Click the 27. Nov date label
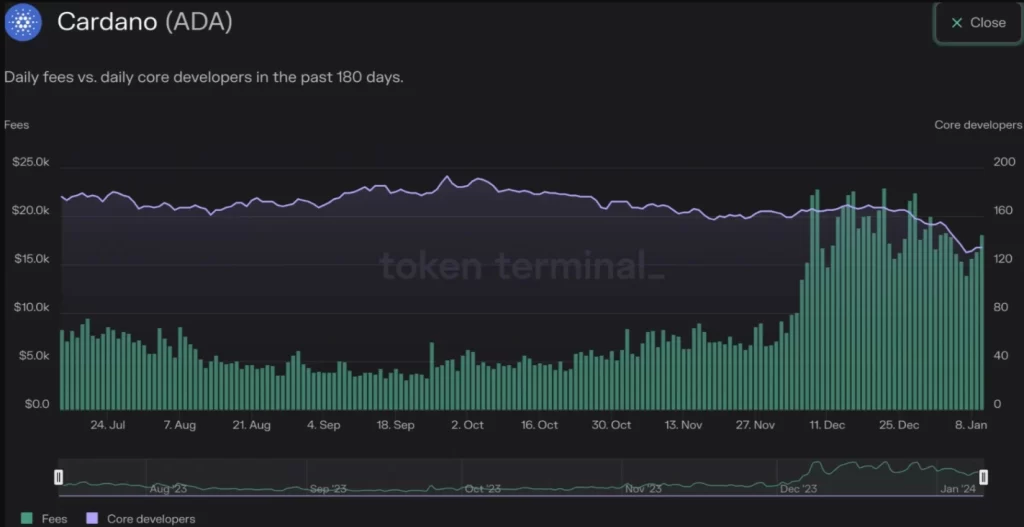The image size is (1024, 527). tap(756, 424)
